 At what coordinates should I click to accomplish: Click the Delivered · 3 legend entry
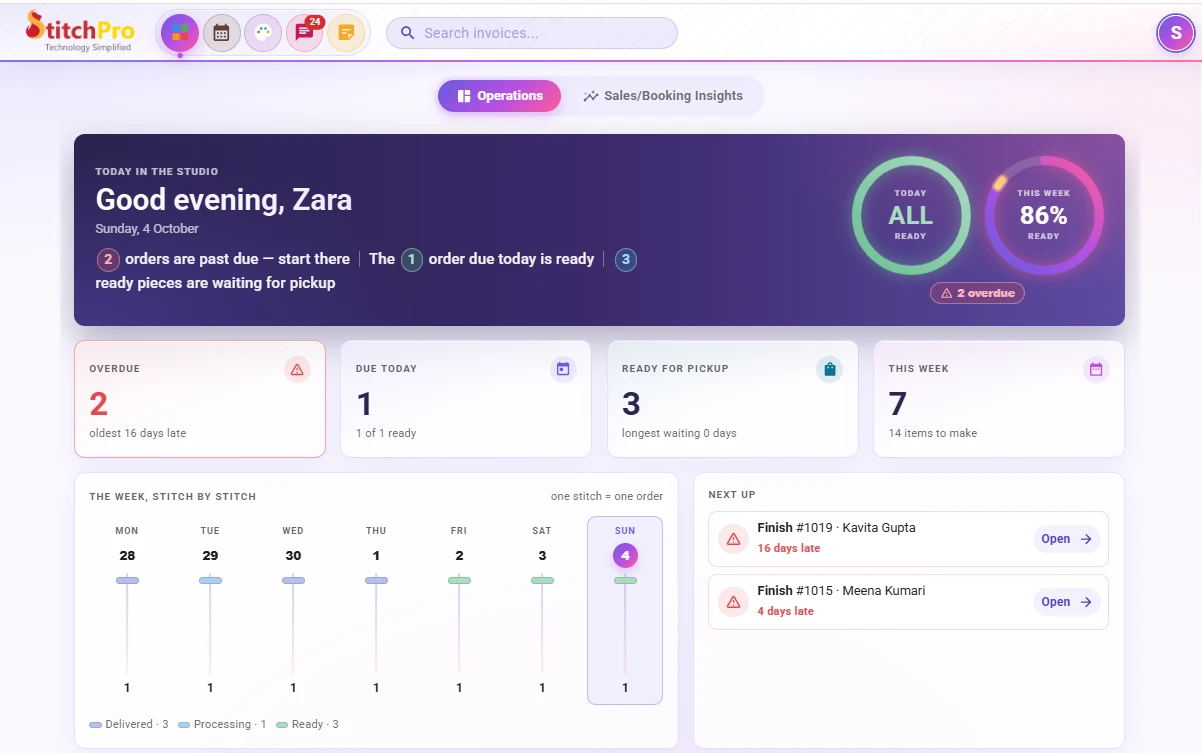coord(129,724)
